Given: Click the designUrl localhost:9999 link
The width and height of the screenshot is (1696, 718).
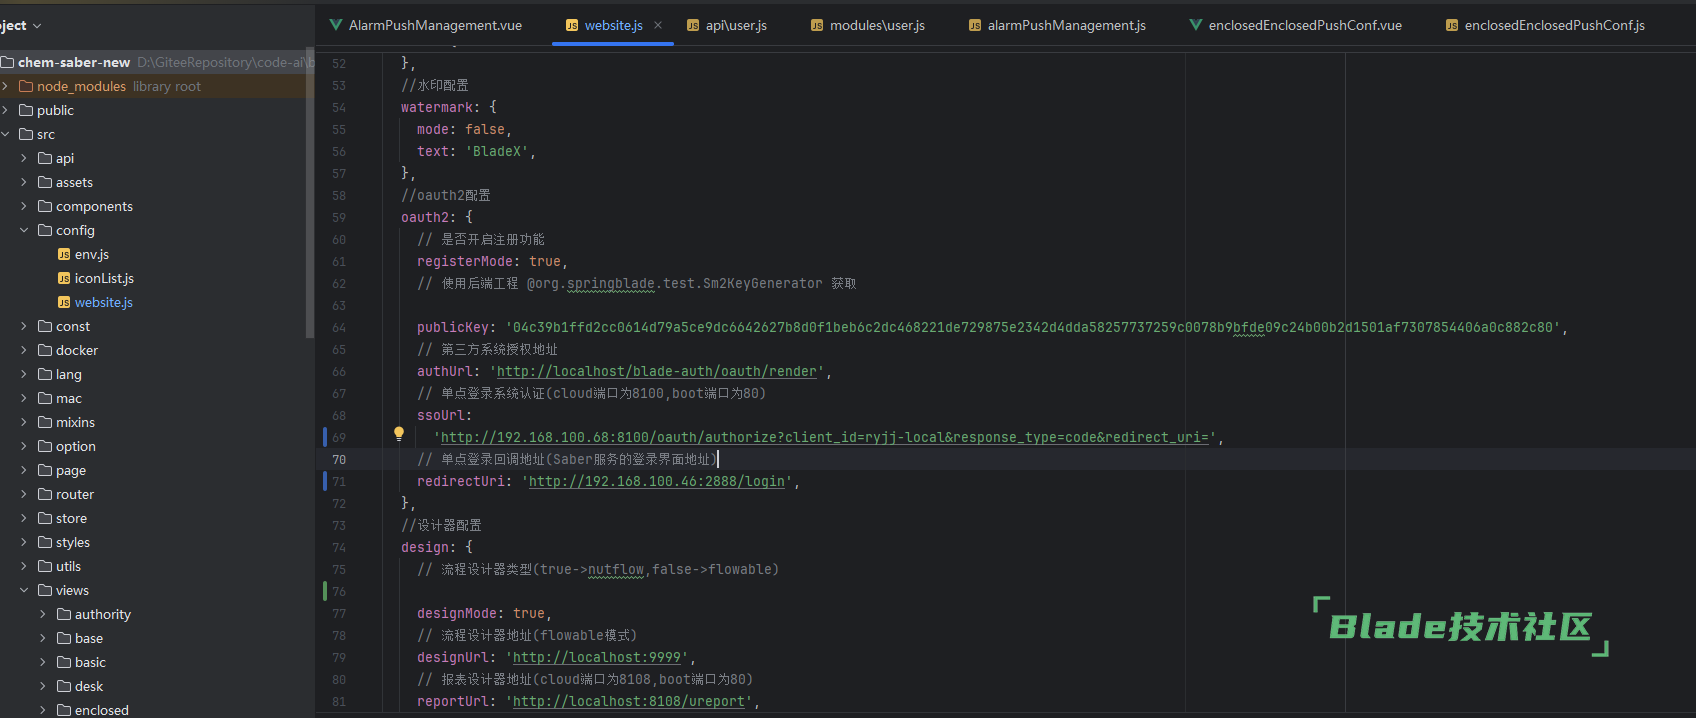Looking at the screenshot, I should (x=597, y=657).
